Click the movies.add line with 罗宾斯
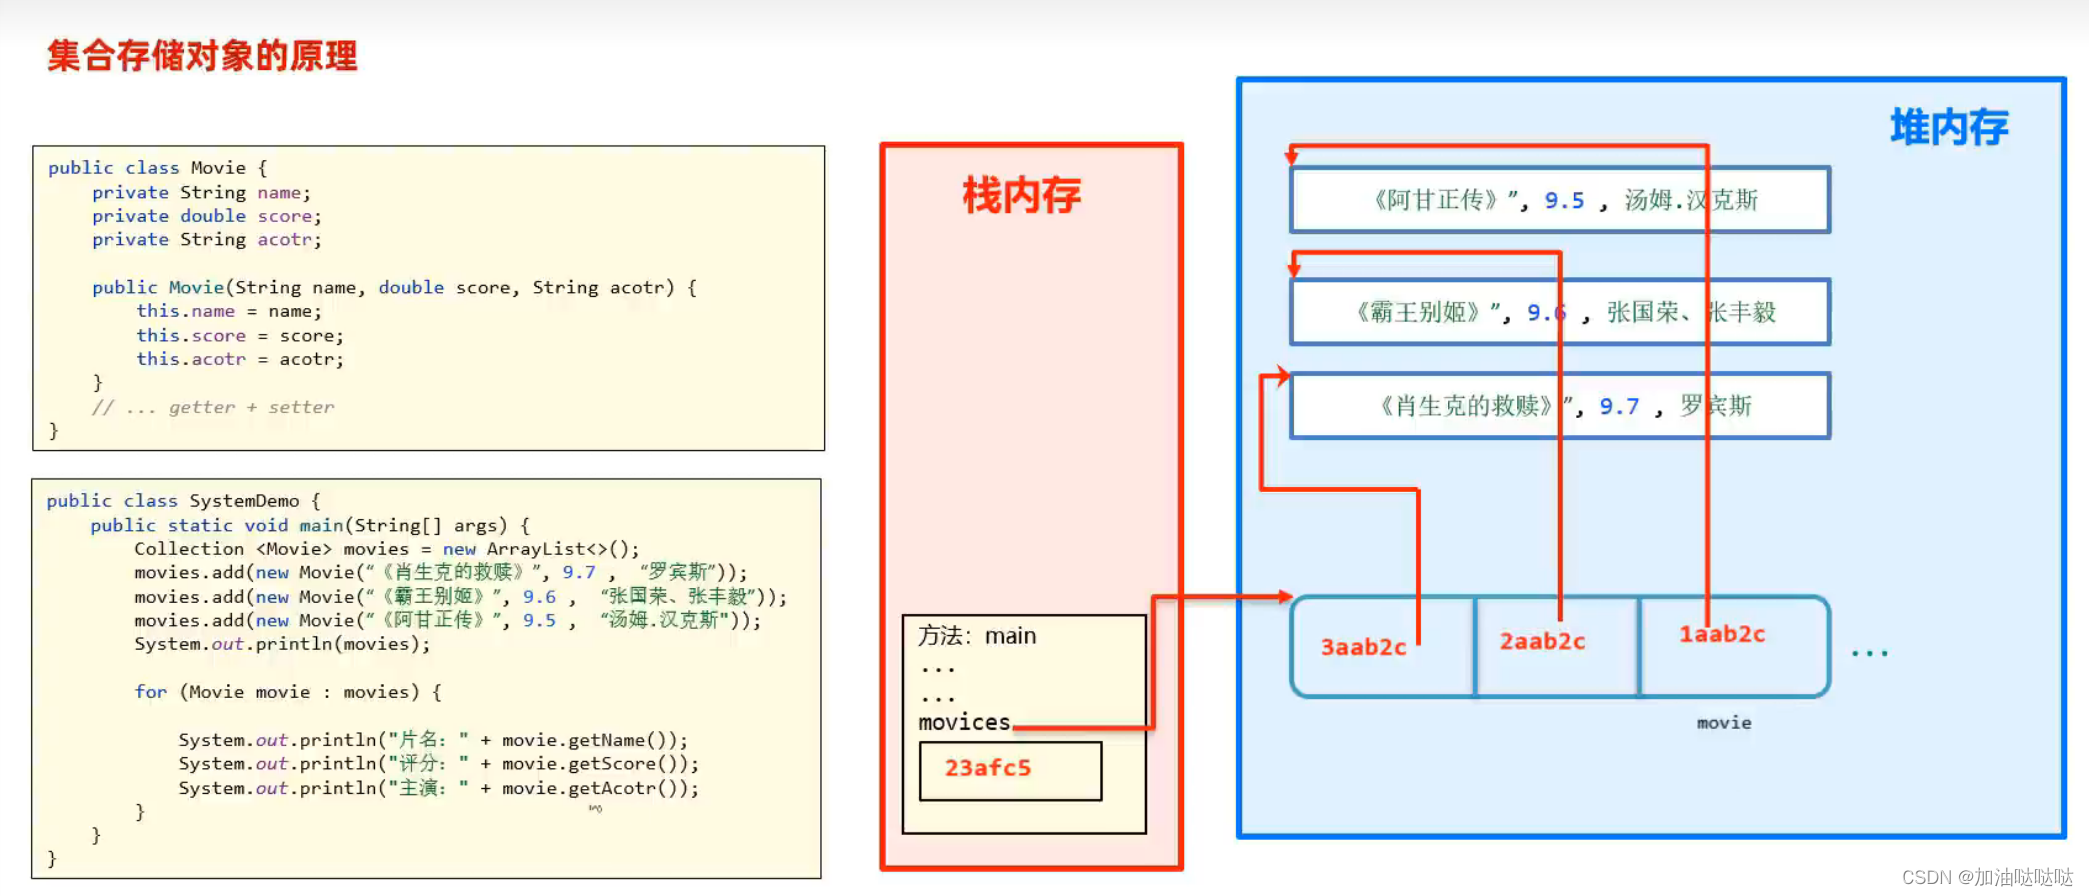The height and width of the screenshot is (896, 2089). [x=441, y=572]
